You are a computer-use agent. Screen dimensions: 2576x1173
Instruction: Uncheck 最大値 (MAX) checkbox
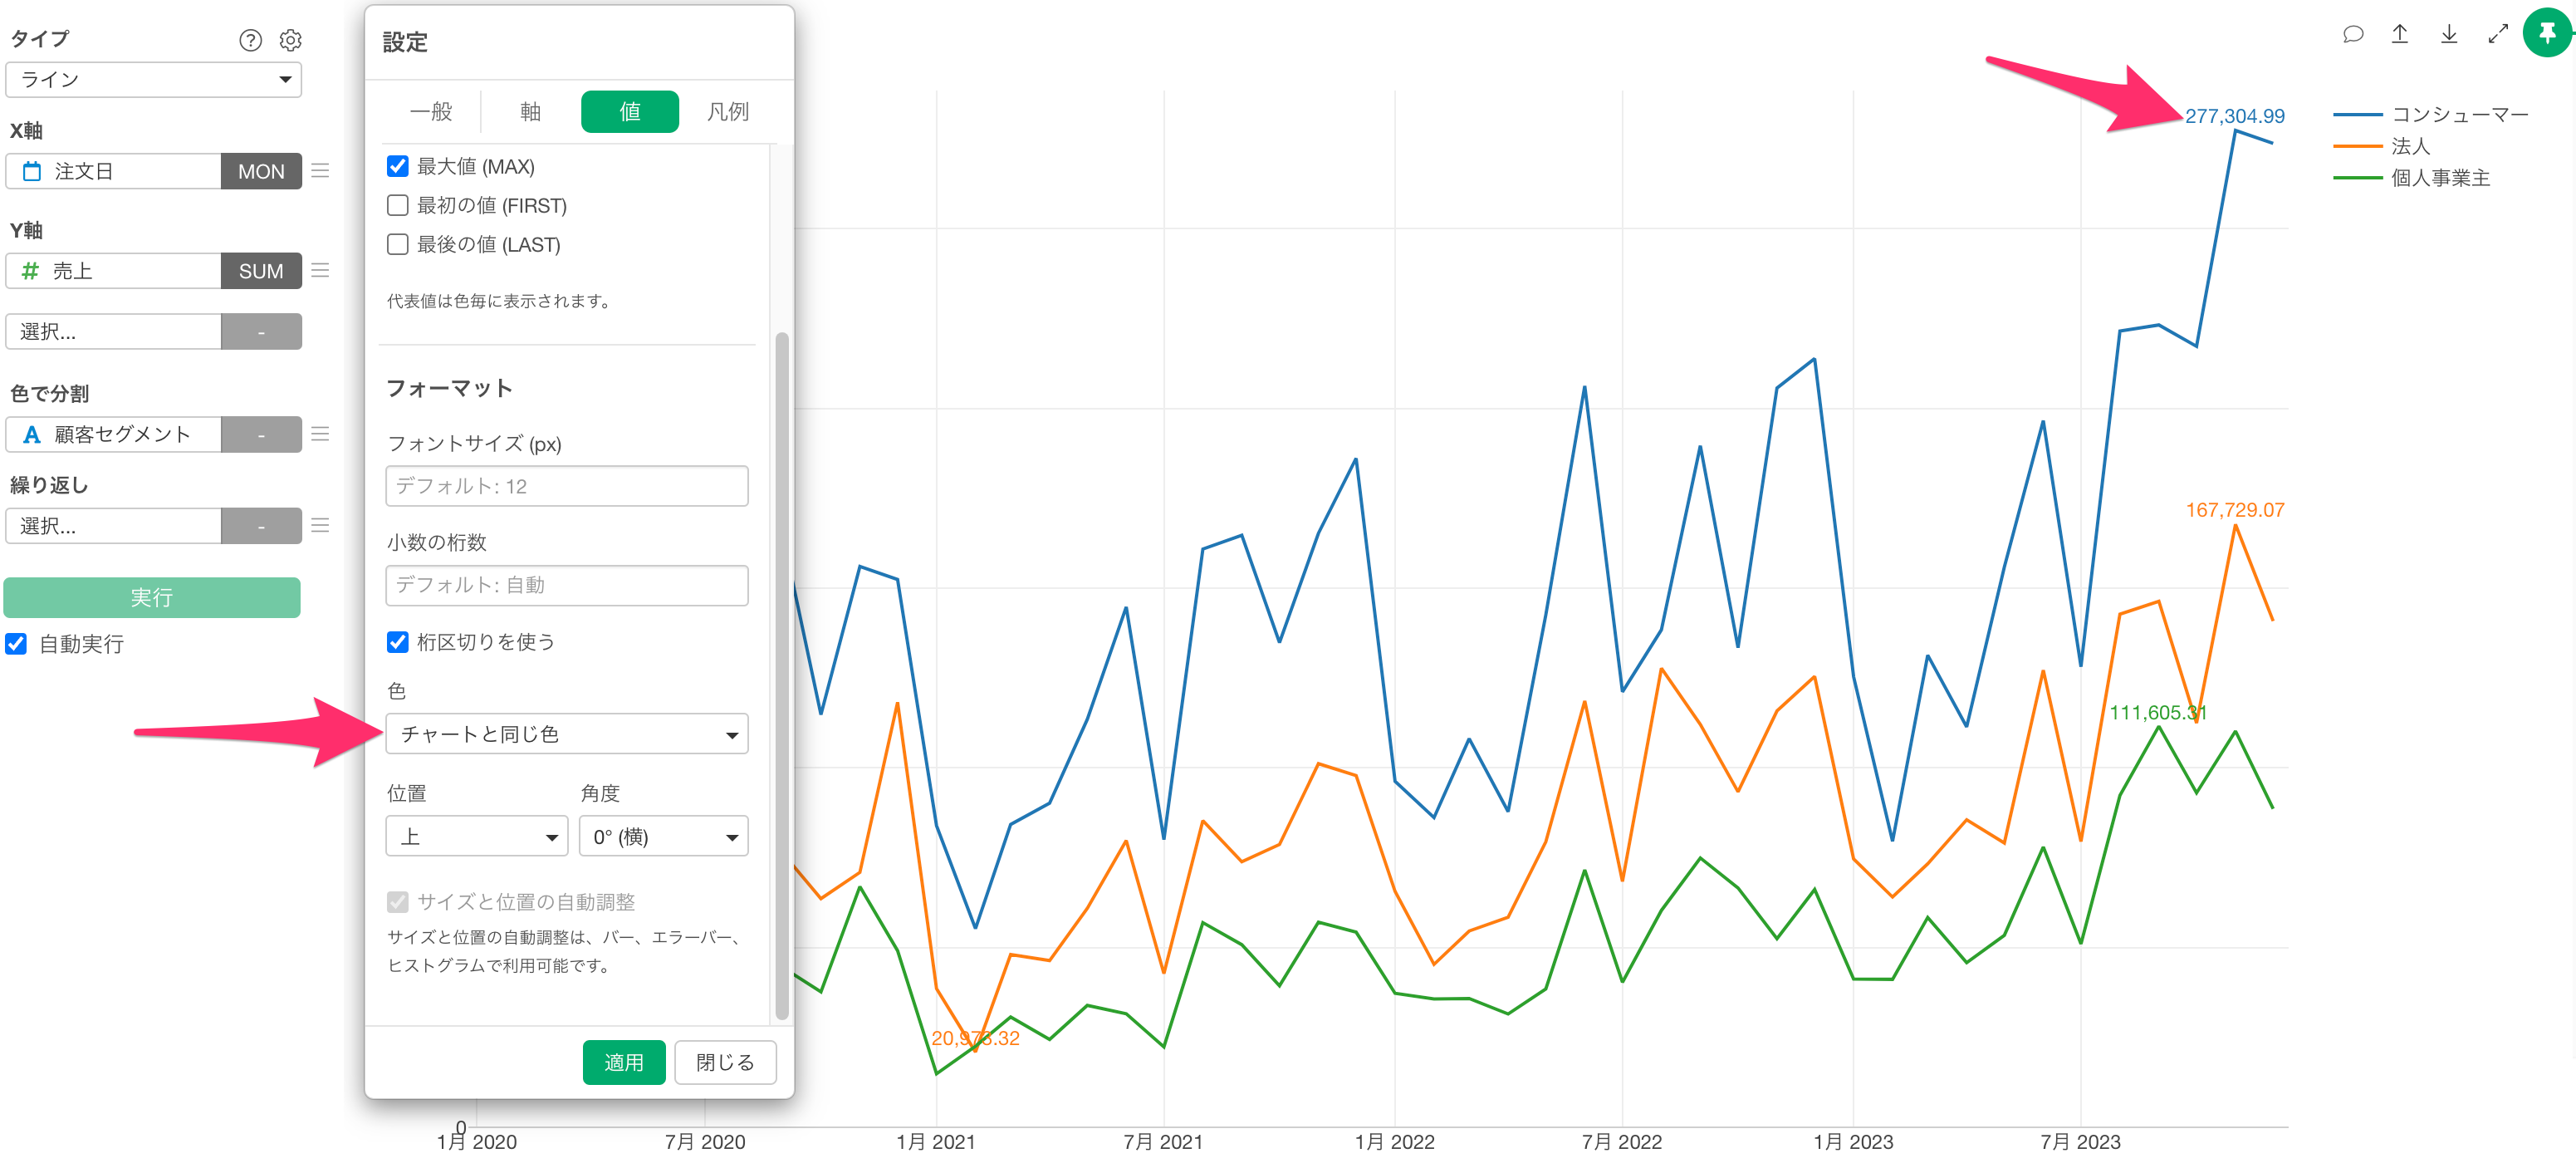click(x=397, y=166)
